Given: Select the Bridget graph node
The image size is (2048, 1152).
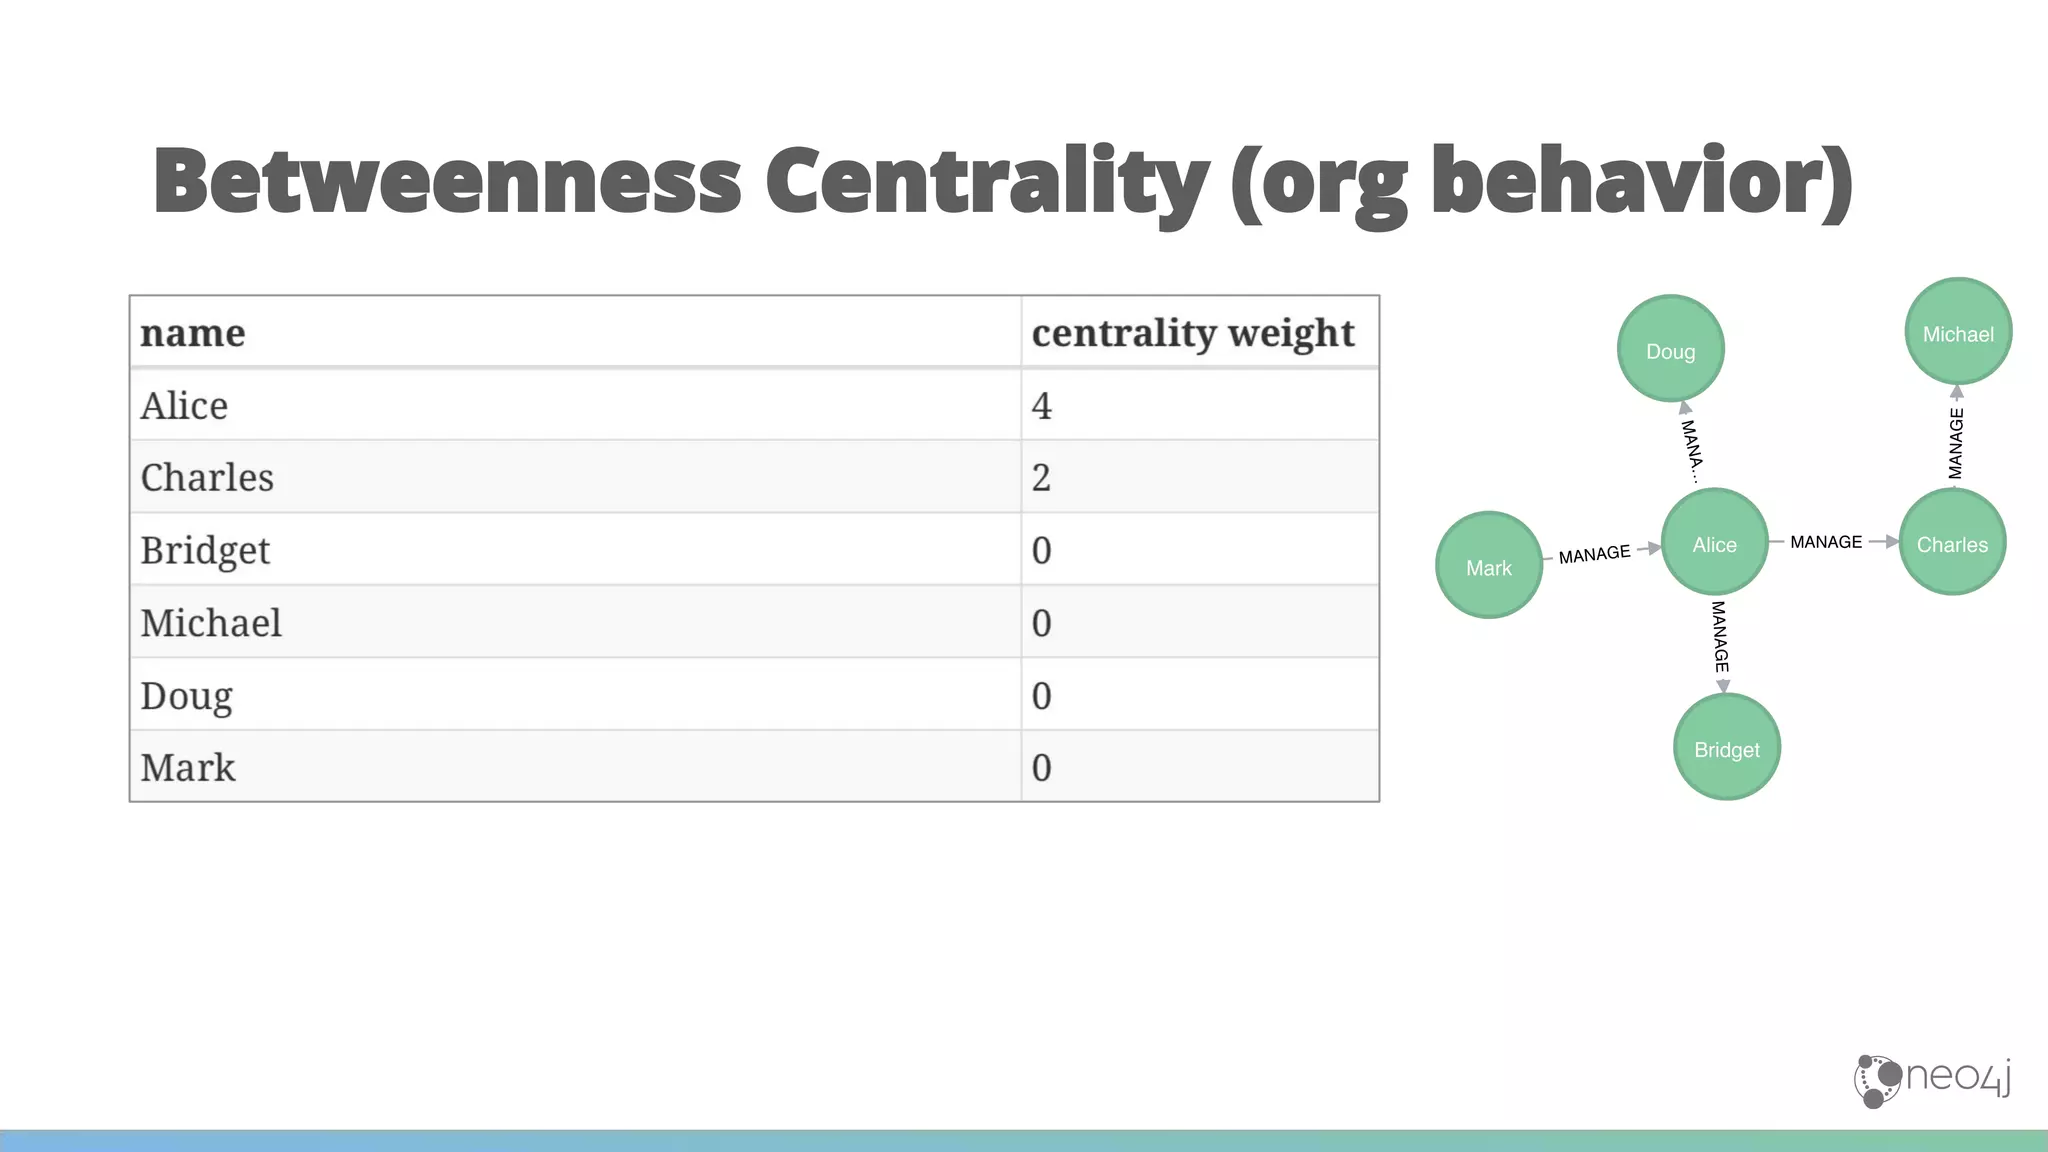Looking at the screenshot, I should [x=1727, y=747].
